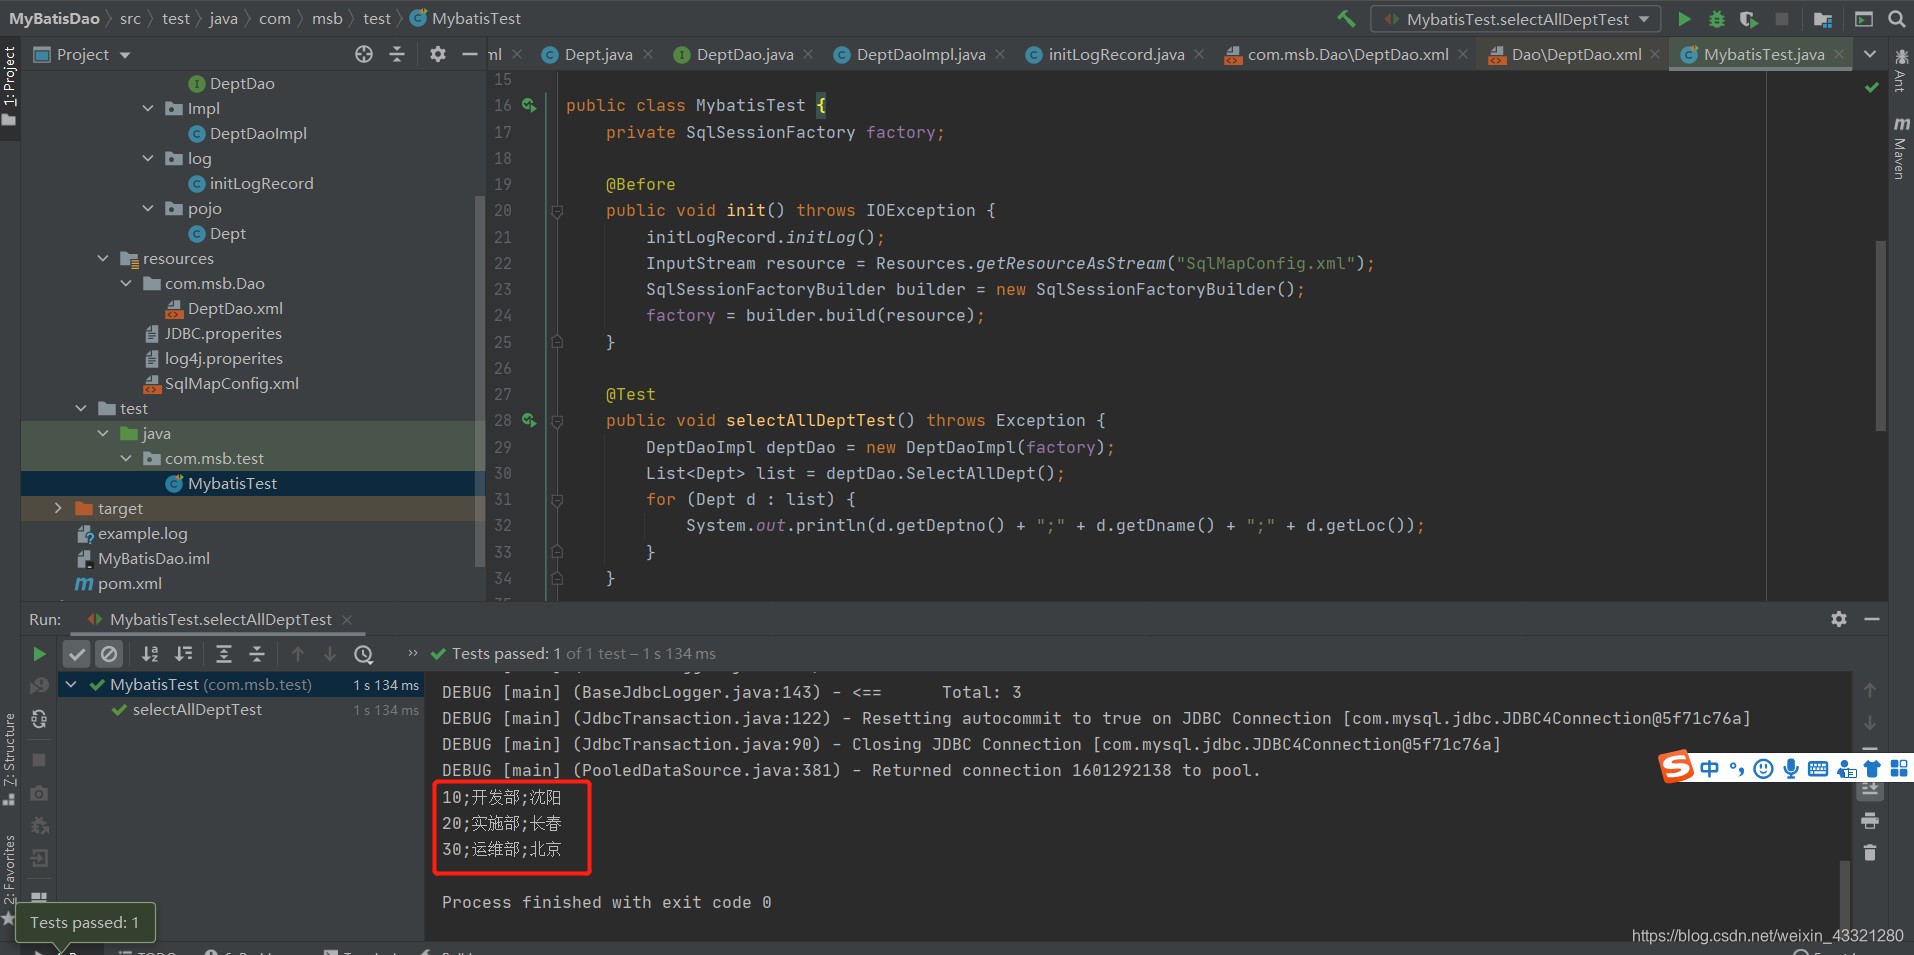
Task: Open the run configuration dropdown
Action: tap(1516, 19)
